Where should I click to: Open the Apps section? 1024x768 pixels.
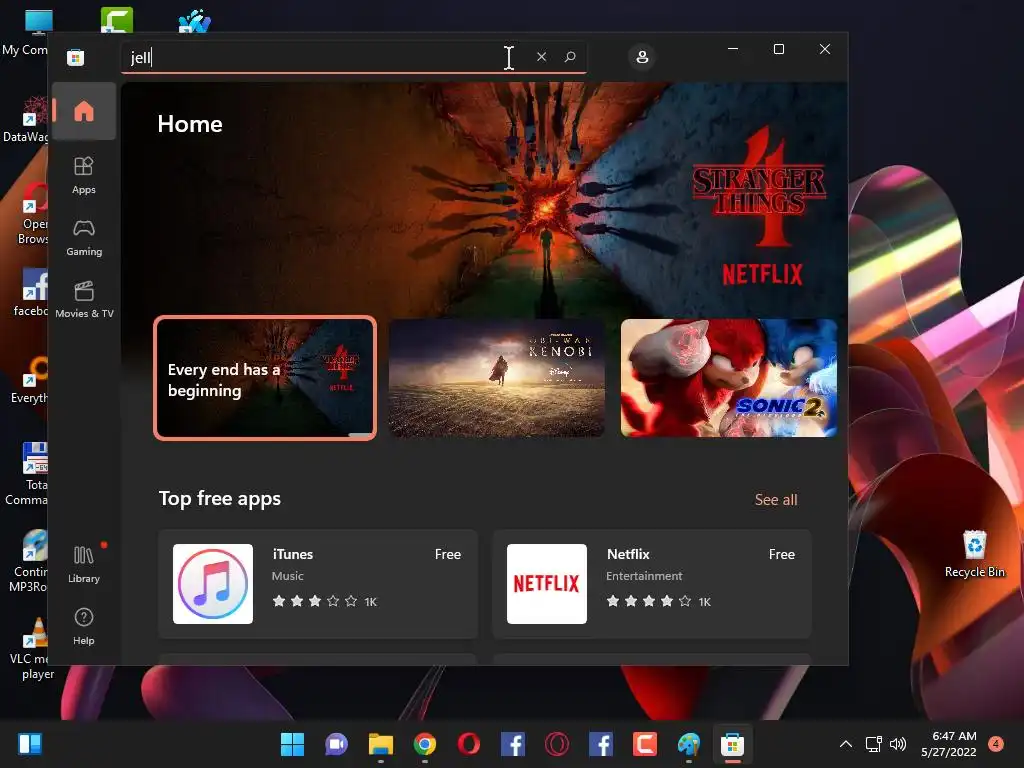(84, 175)
